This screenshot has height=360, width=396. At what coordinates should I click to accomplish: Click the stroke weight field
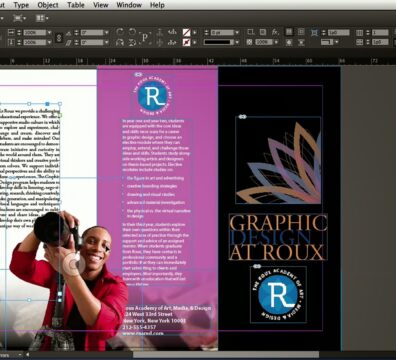coord(222,33)
